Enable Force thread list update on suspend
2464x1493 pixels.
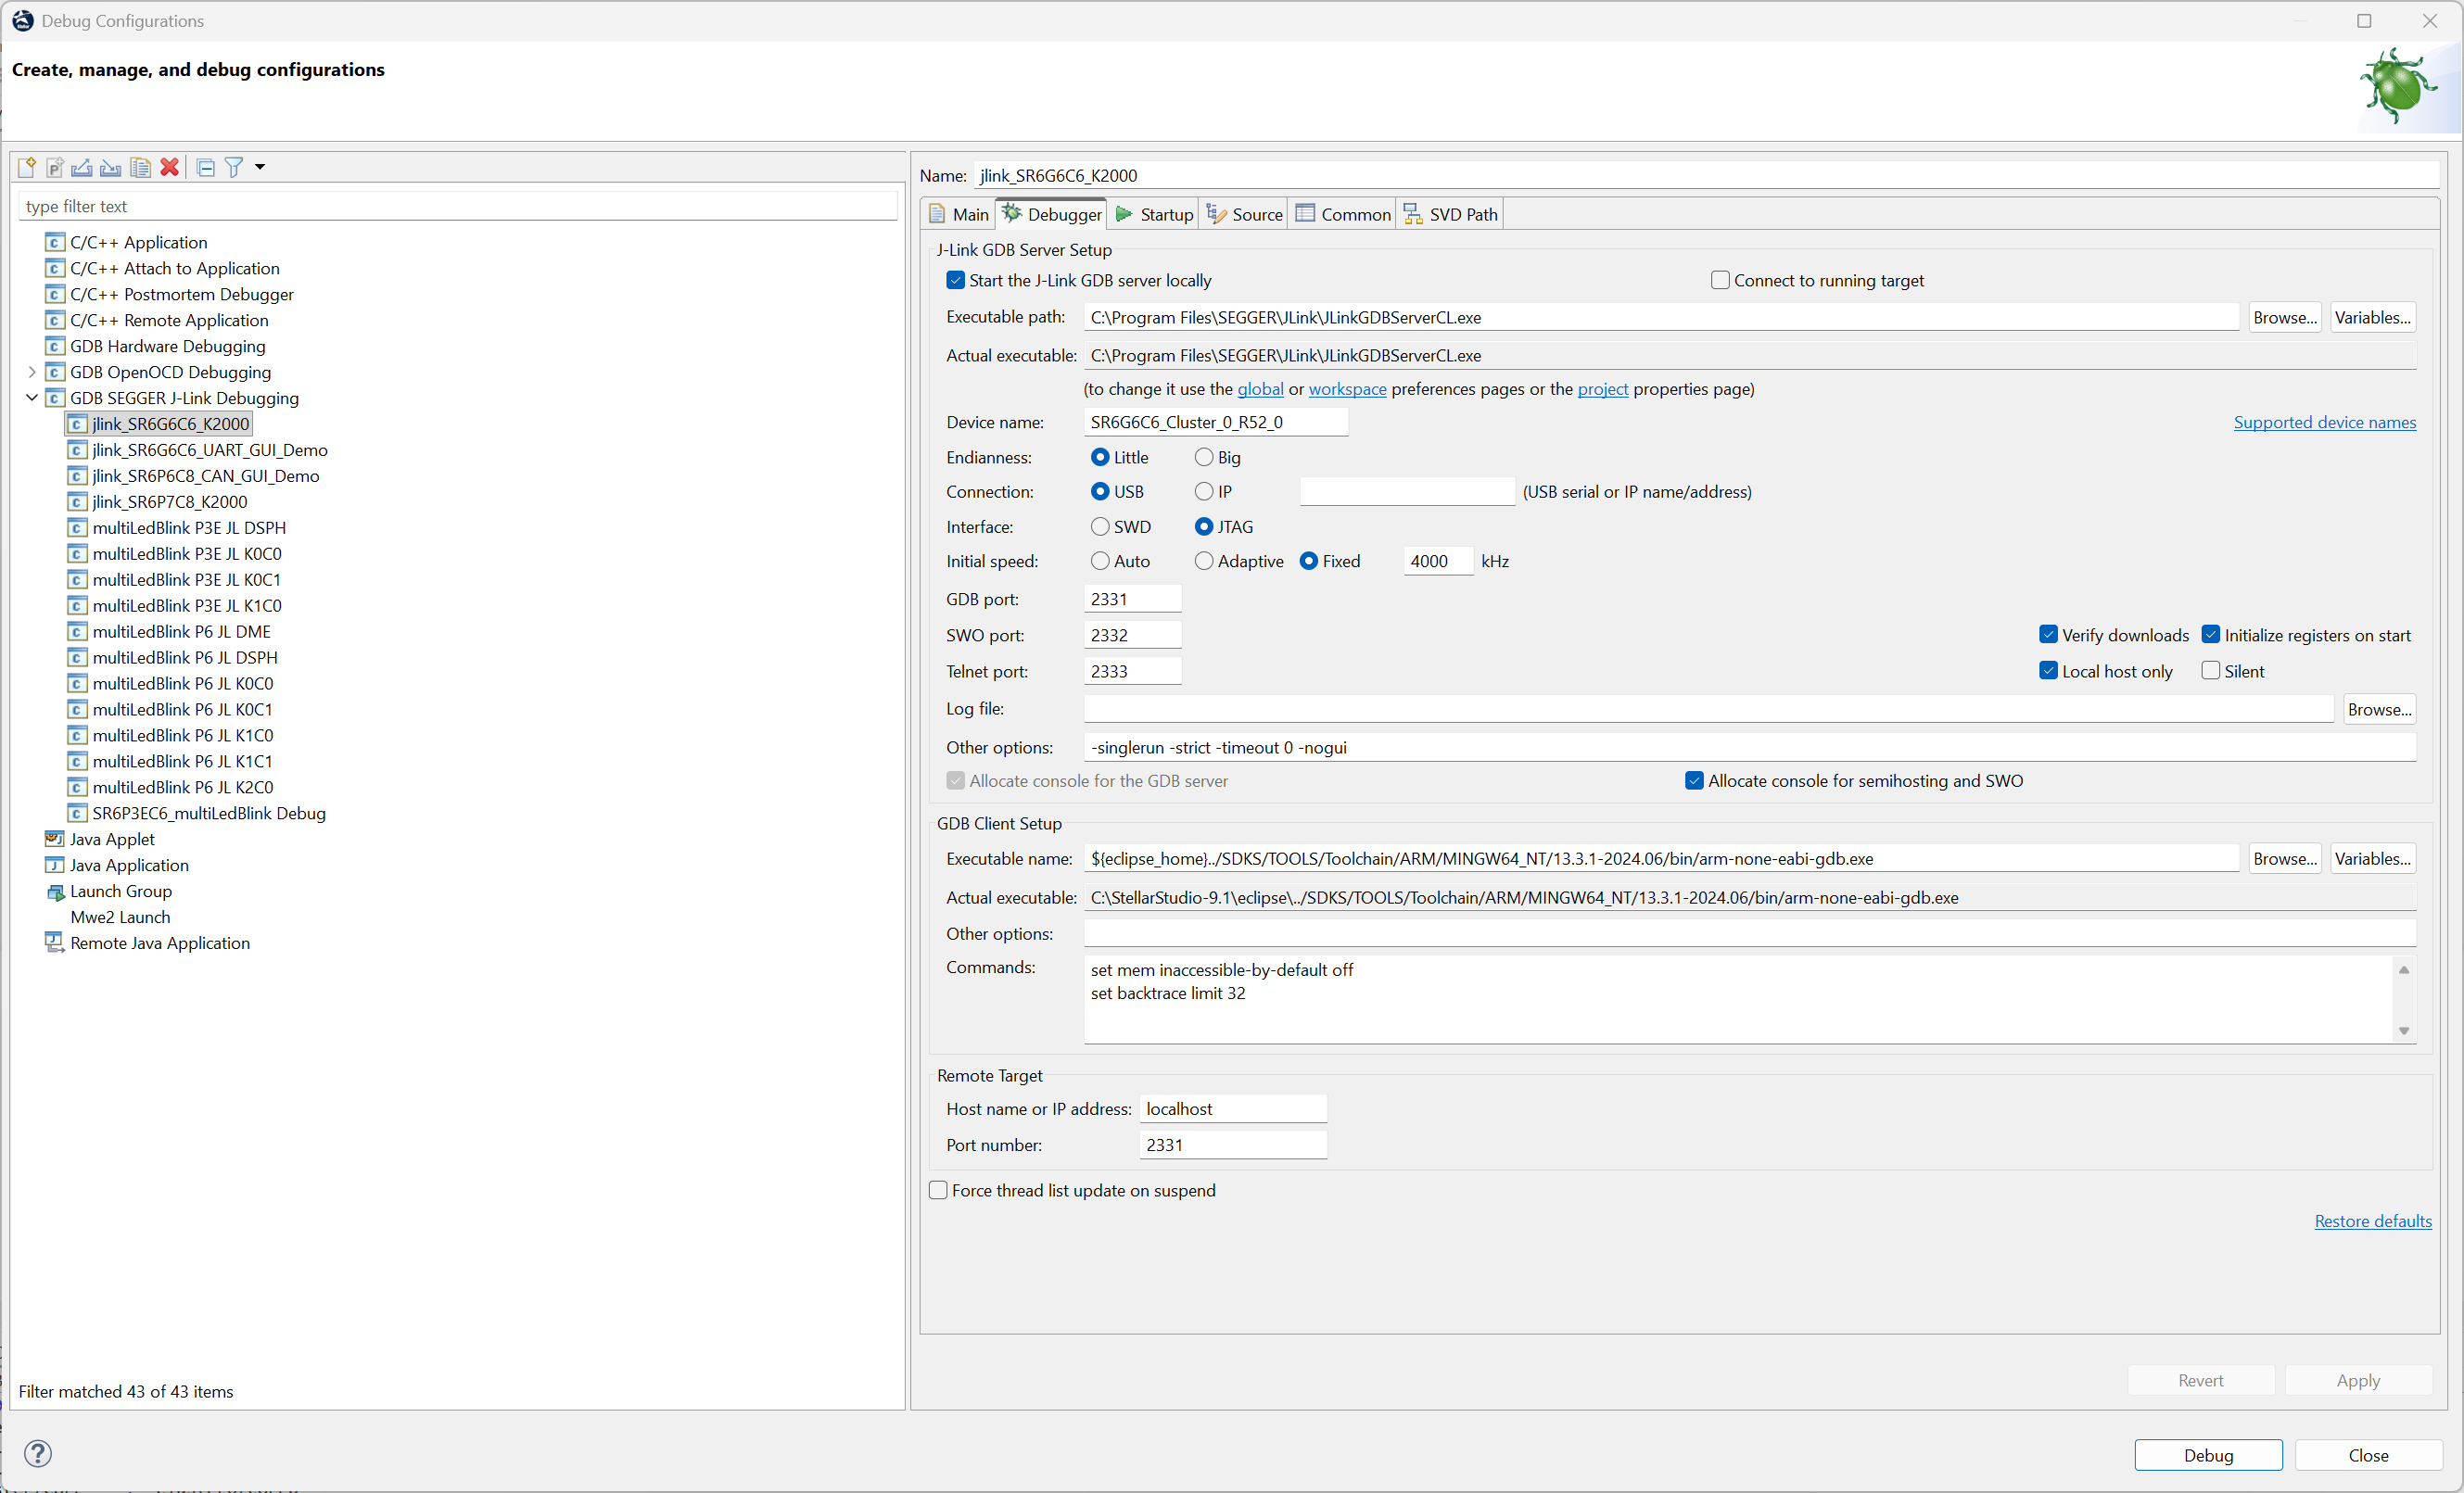(938, 1190)
